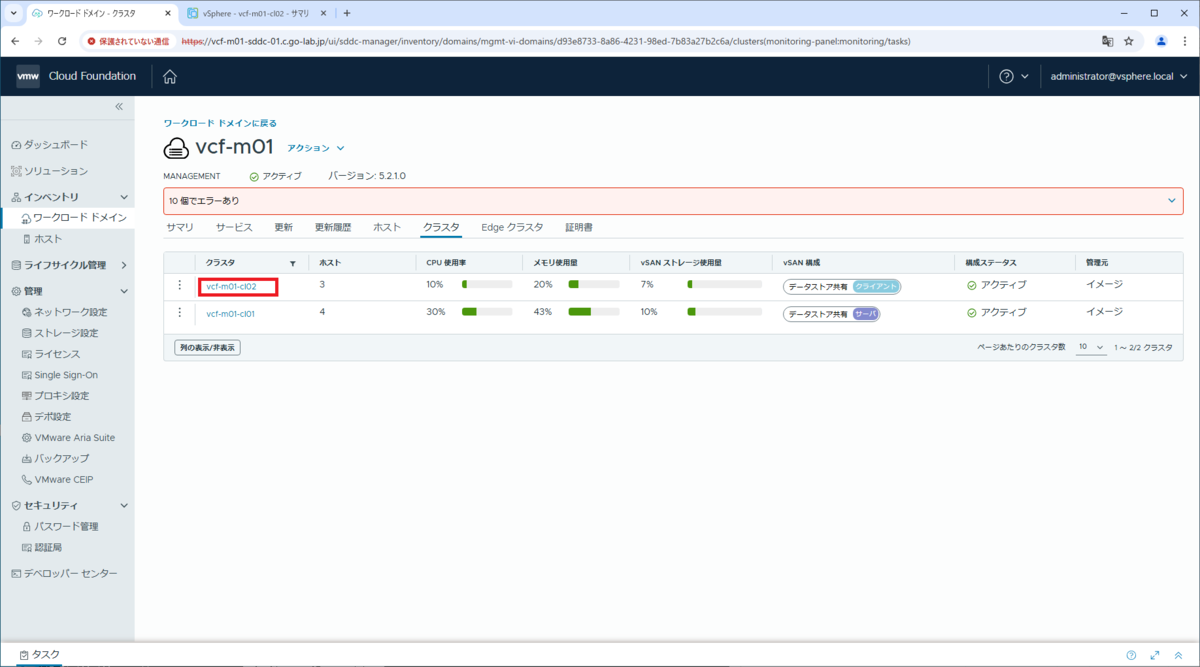Image resolution: width=1200 pixels, height=667 pixels.
Task: Open Single Sign-On in the sidebar
Action: [59, 375]
